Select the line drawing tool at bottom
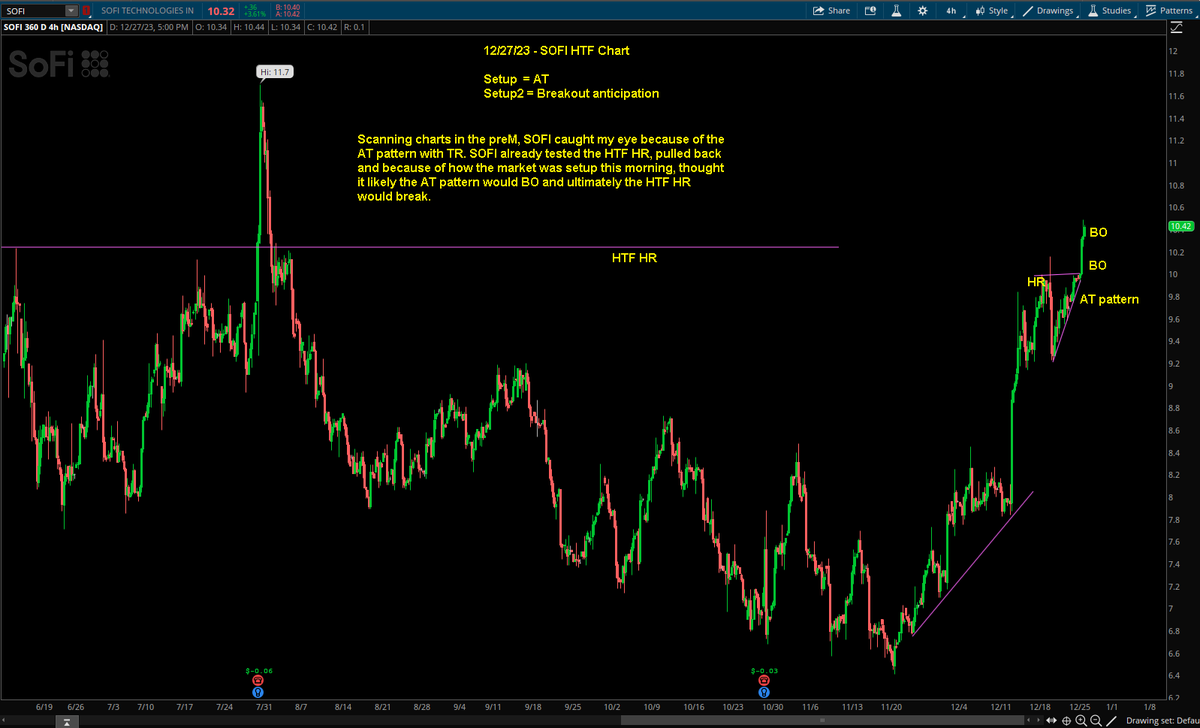The image size is (1200, 728). click(1111, 720)
